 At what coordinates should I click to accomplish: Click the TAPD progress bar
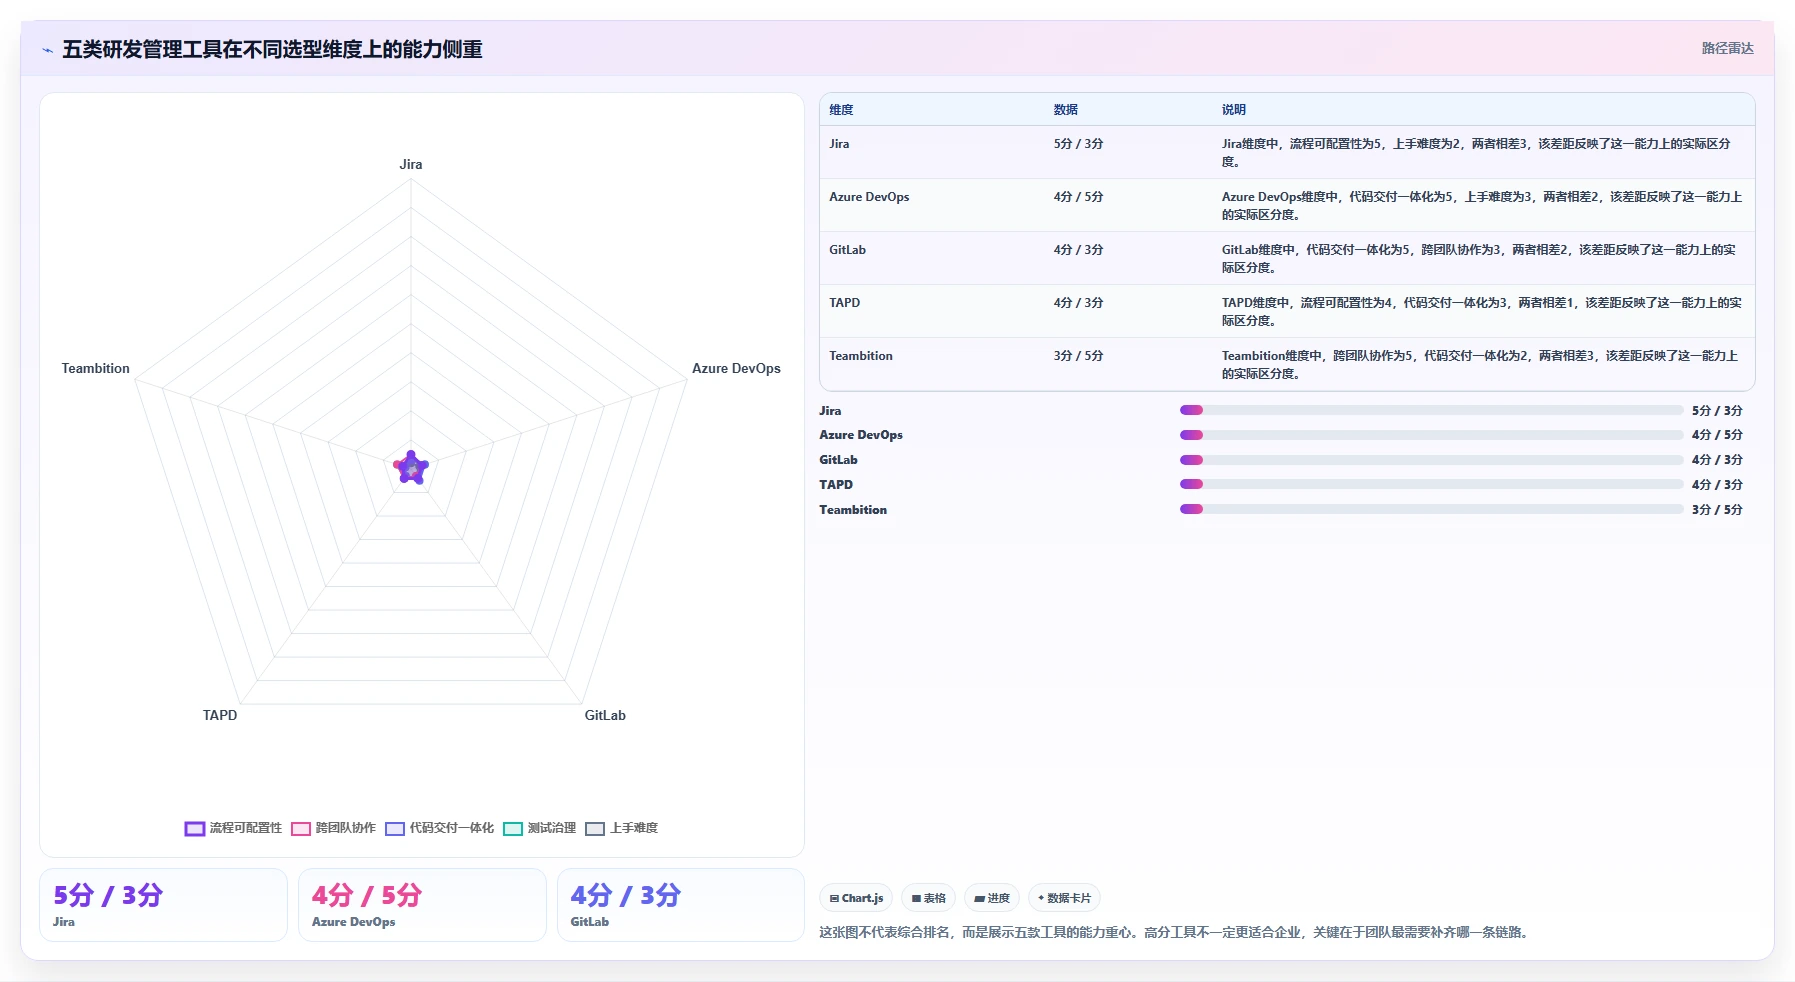point(1431,484)
